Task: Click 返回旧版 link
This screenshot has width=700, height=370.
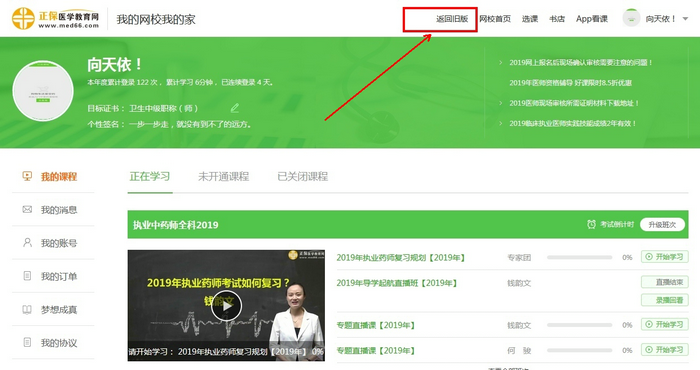Action: coord(452,19)
